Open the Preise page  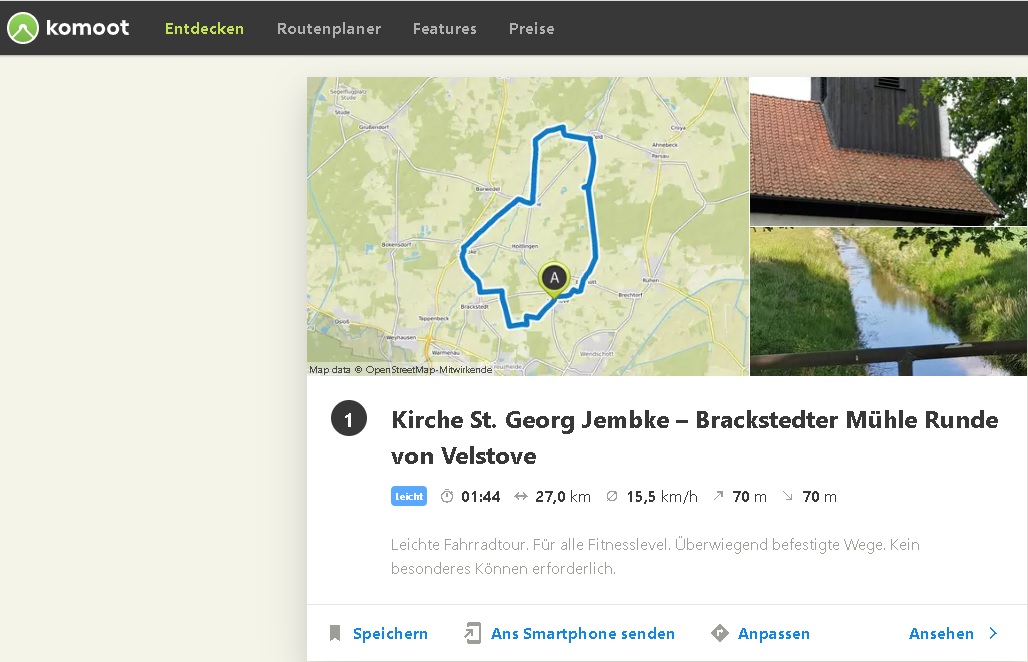[532, 29]
